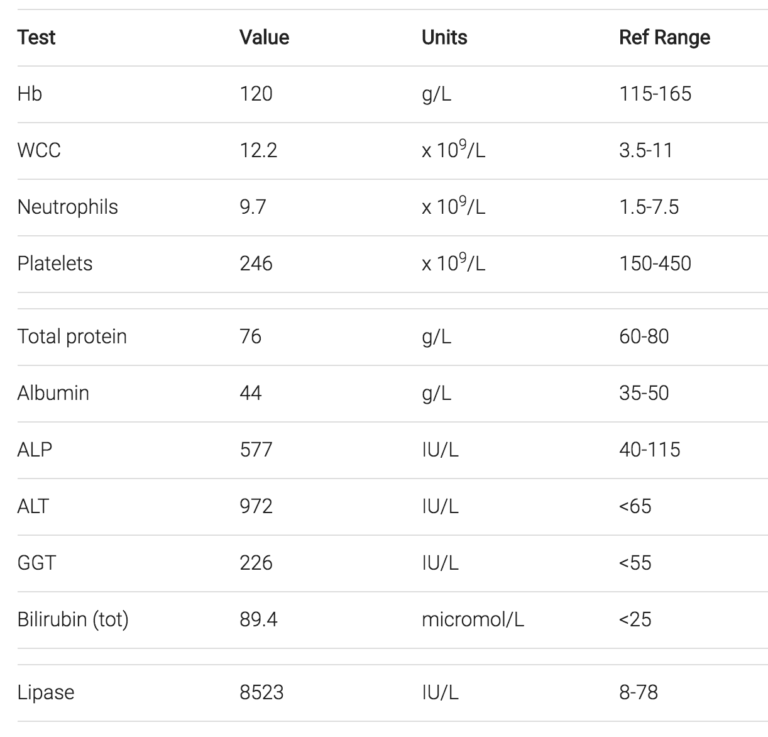Click the Lipase reference range 8-78
768x737 pixels.
[x=638, y=692]
